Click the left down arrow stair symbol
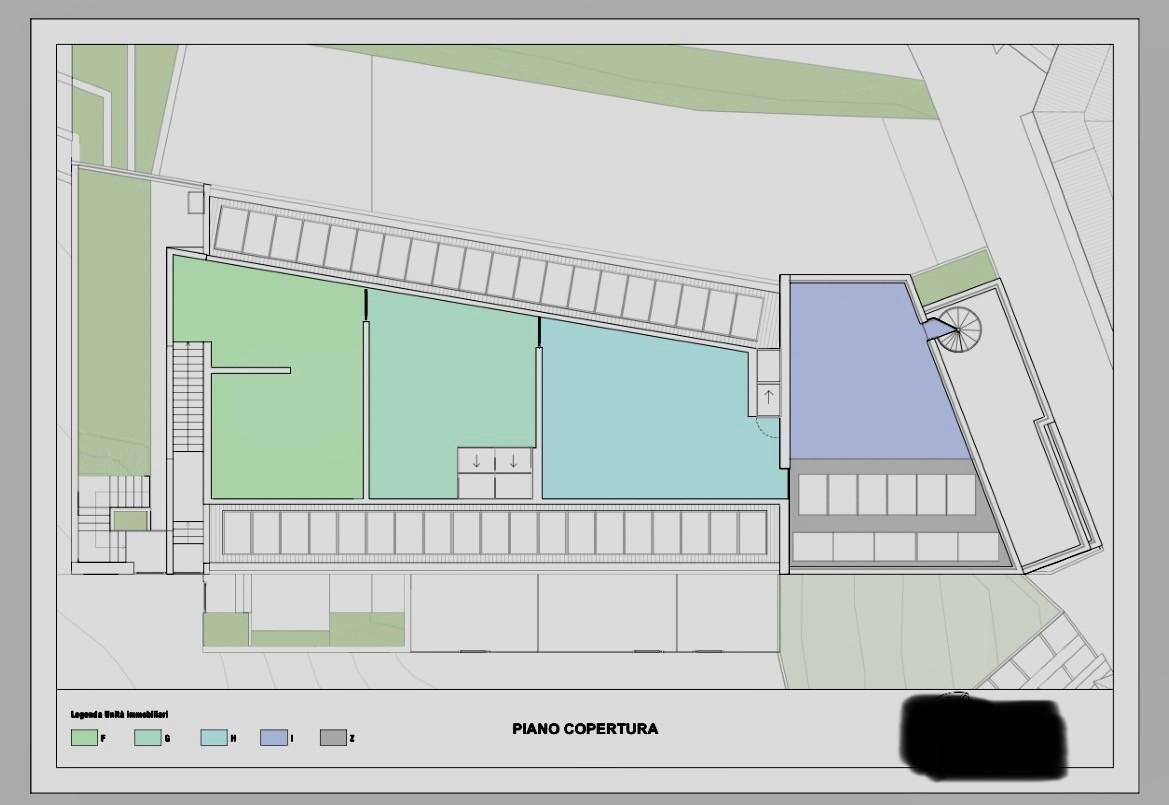 476,460
